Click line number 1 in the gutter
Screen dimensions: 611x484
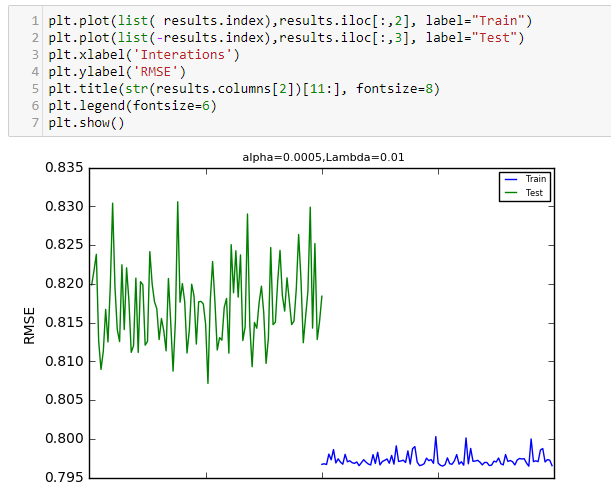pos(35,21)
